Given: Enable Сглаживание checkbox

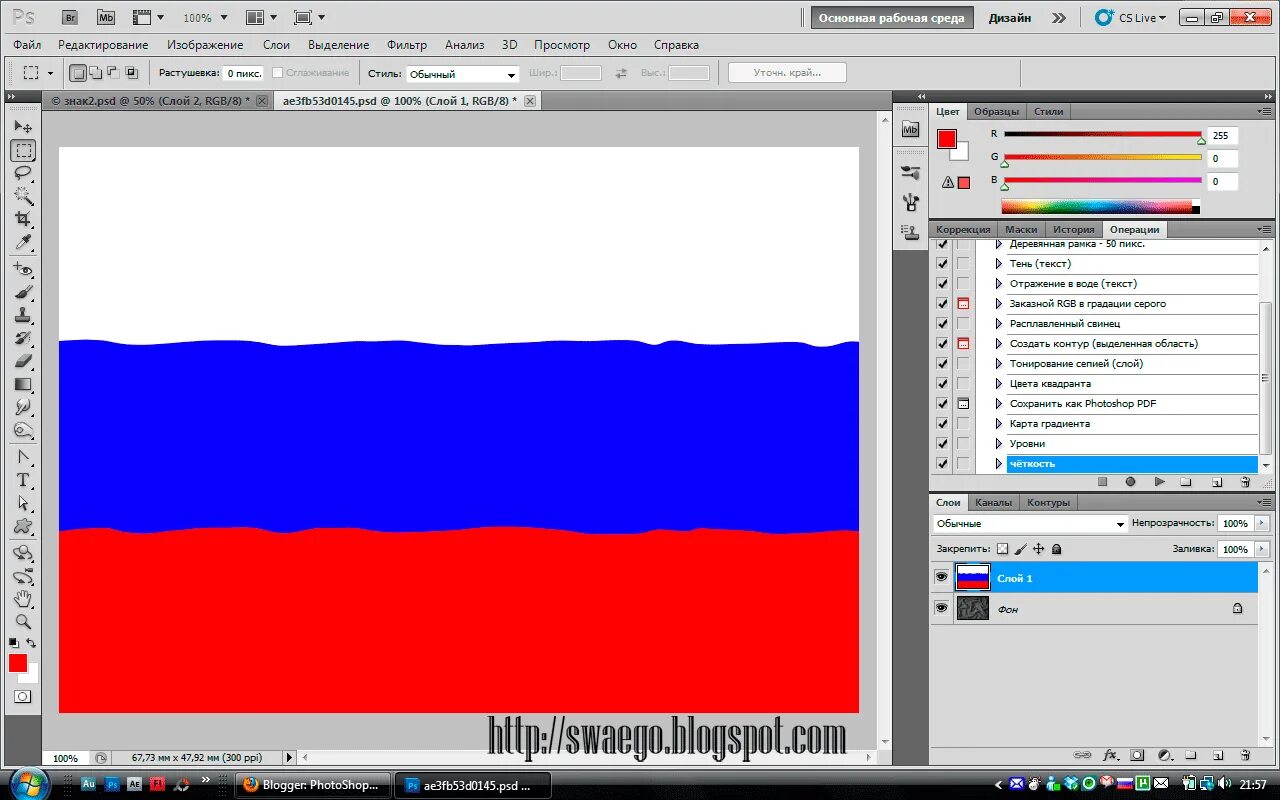Looking at the screenshot, I should coord(278,73).
